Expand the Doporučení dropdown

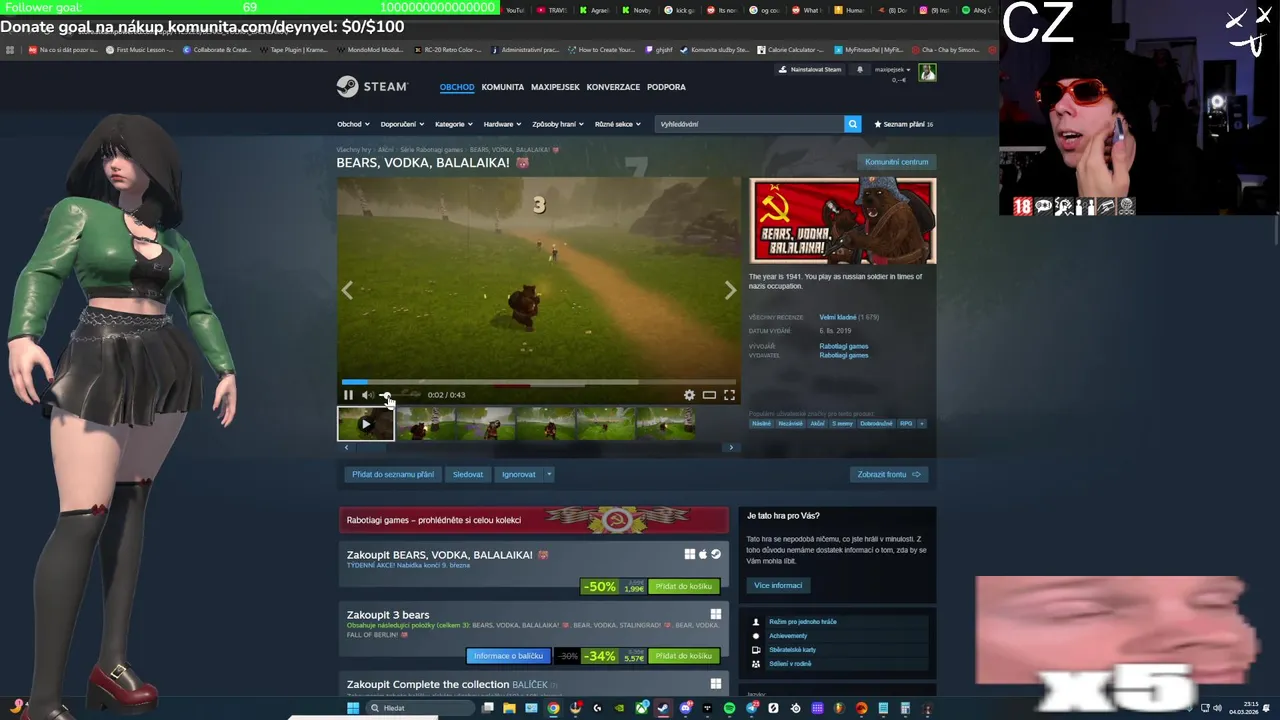402,124
